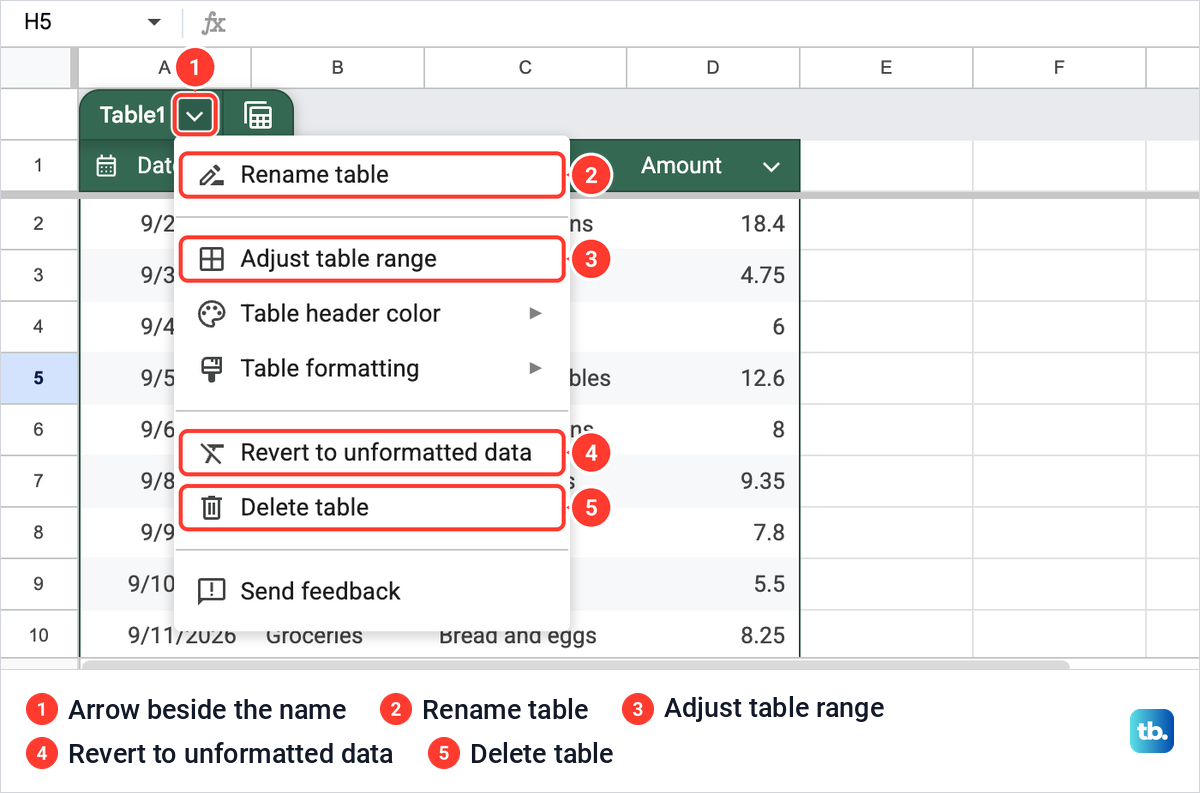The width and height of the screenshot is (1200, 793).
Task: Click Send feedback in the menu
Action: (372, 591)
